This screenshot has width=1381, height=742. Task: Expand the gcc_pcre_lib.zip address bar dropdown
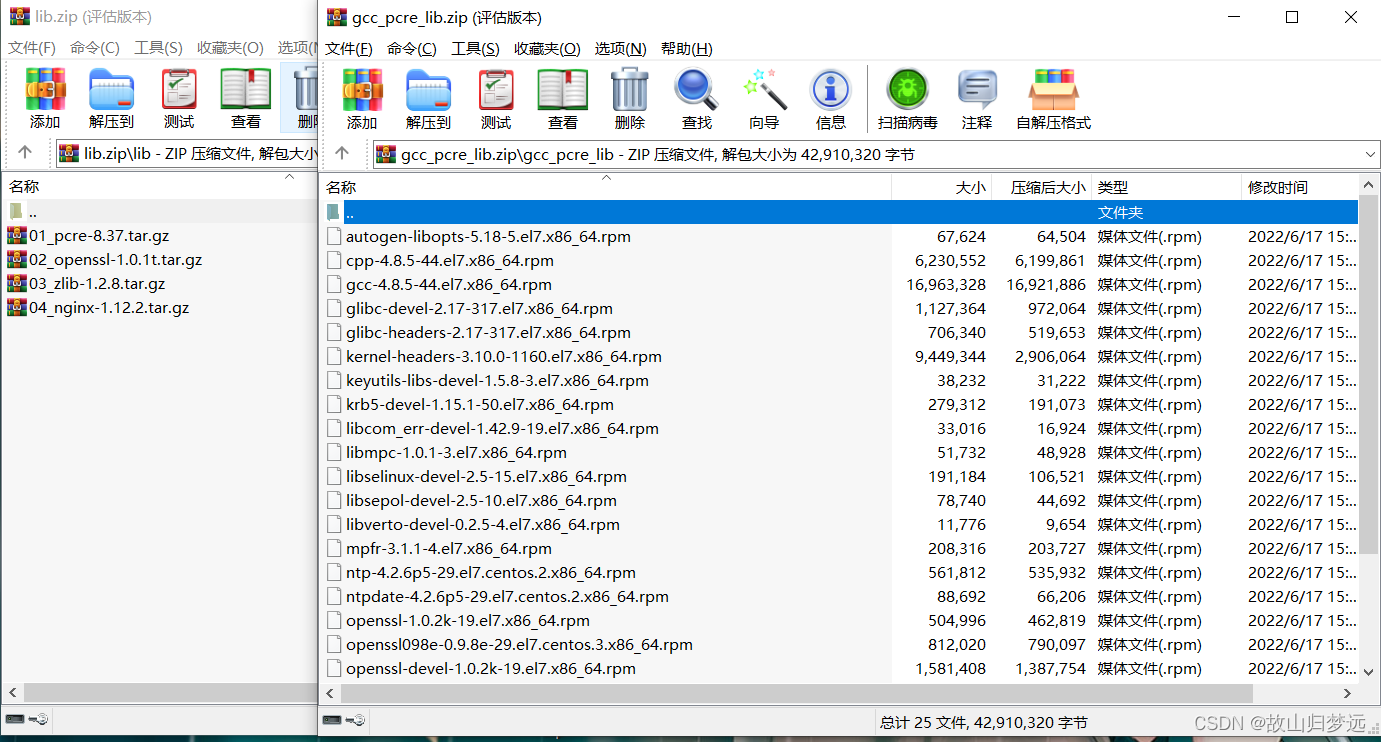pos(1370,154)
